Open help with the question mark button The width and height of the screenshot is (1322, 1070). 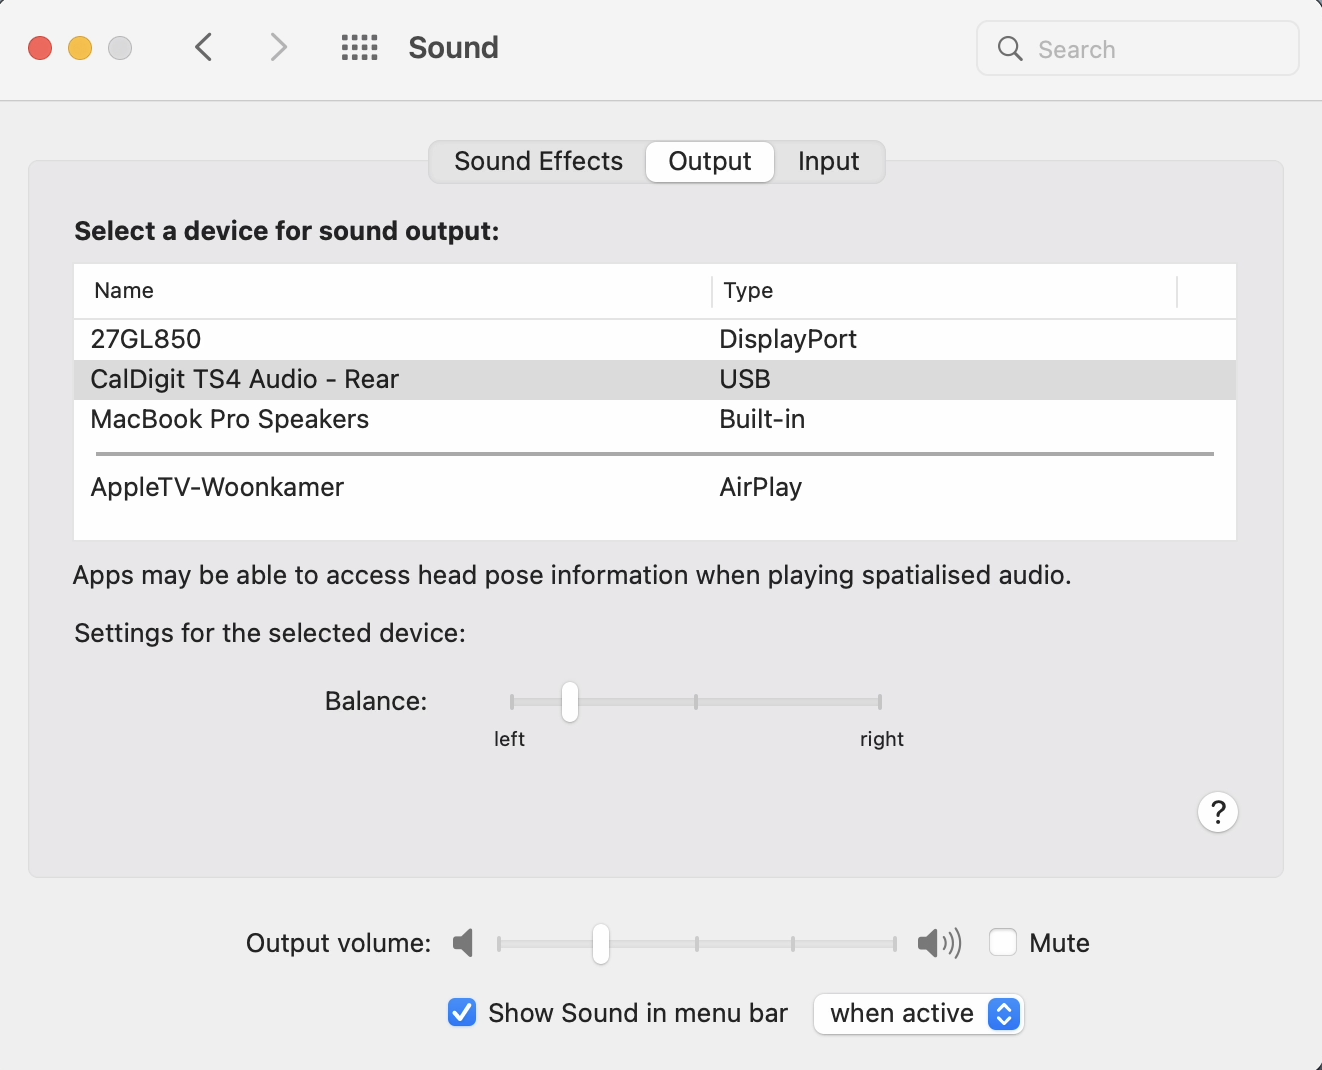click(1218, 812)
